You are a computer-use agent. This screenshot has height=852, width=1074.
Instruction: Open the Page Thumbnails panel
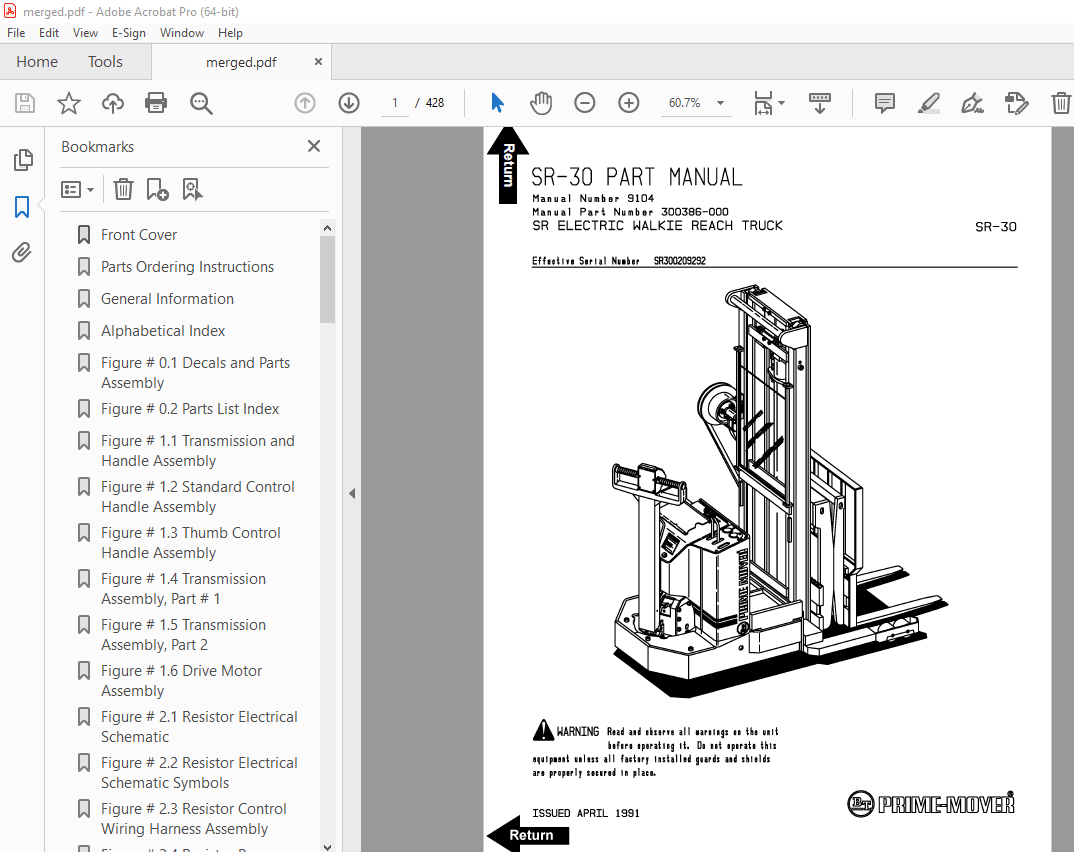[23, 159]
